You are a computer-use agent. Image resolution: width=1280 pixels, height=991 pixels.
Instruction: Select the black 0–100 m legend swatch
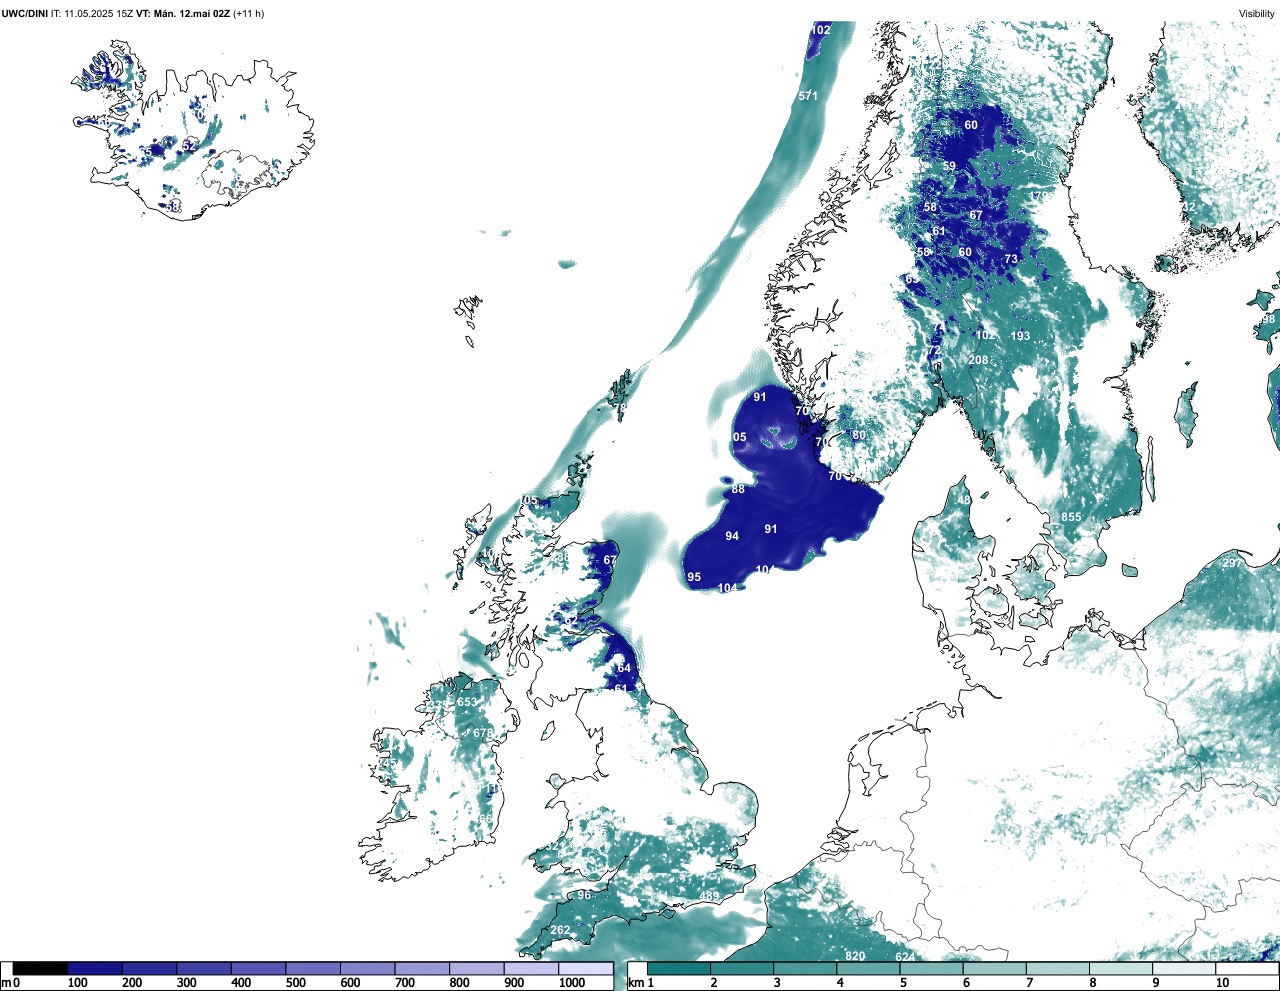41,969
